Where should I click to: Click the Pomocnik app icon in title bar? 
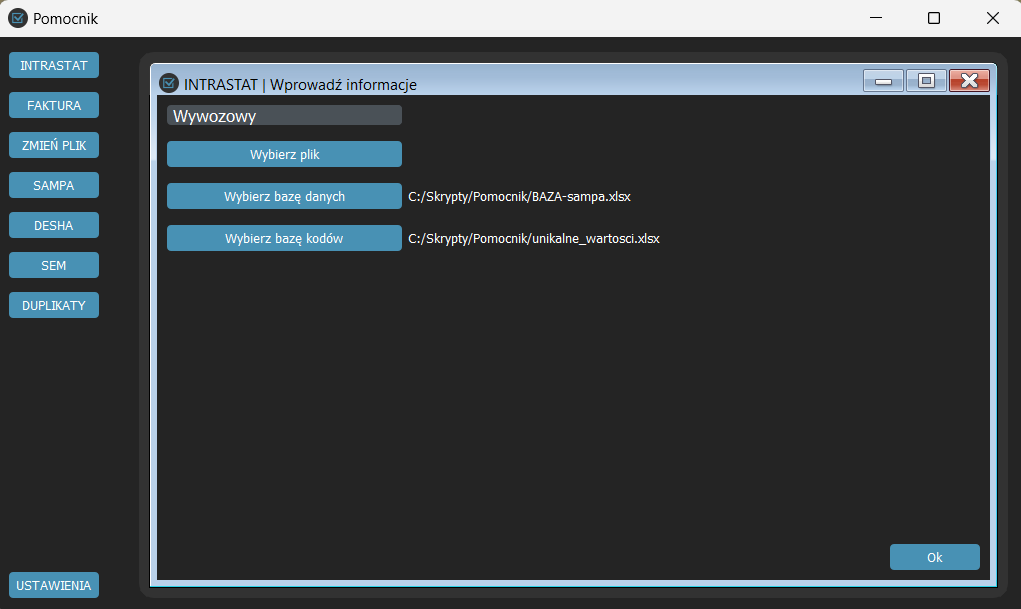(x=18, y=18)
